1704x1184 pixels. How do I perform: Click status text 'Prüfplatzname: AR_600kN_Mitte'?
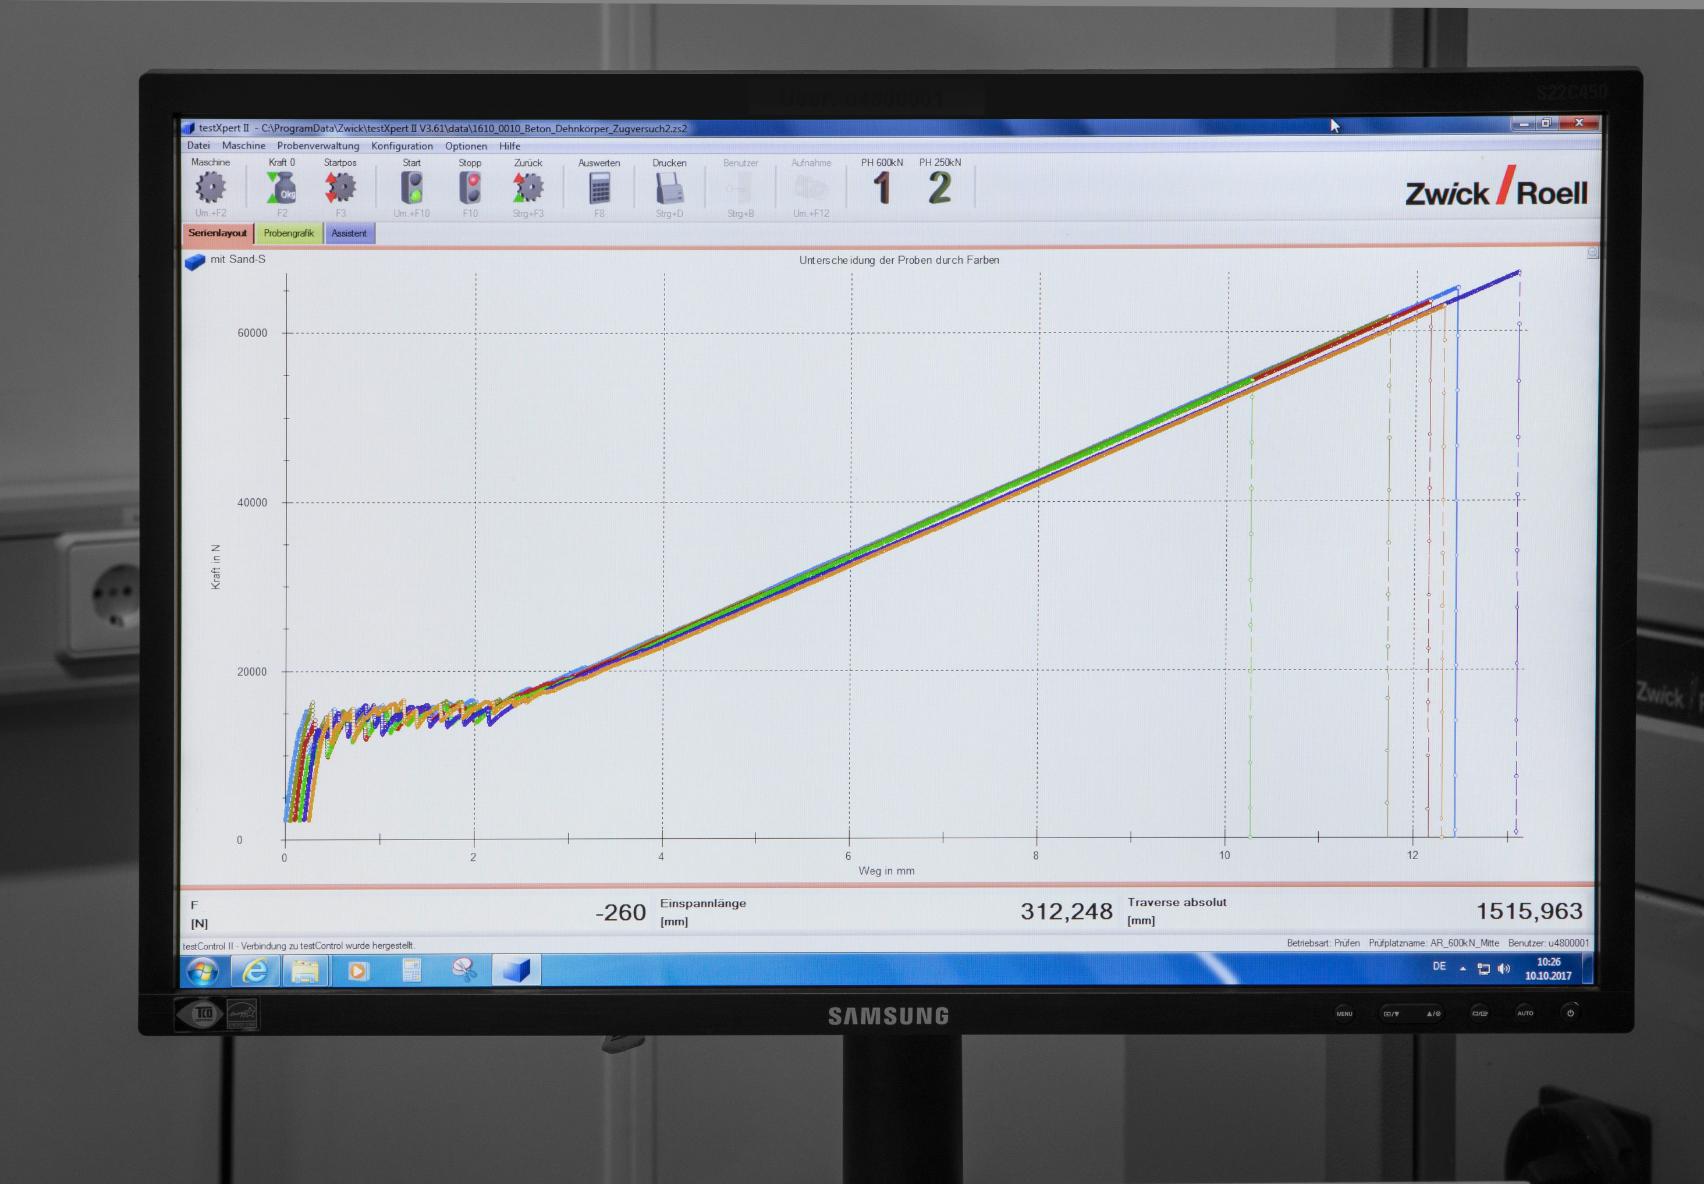point(1434,943)
